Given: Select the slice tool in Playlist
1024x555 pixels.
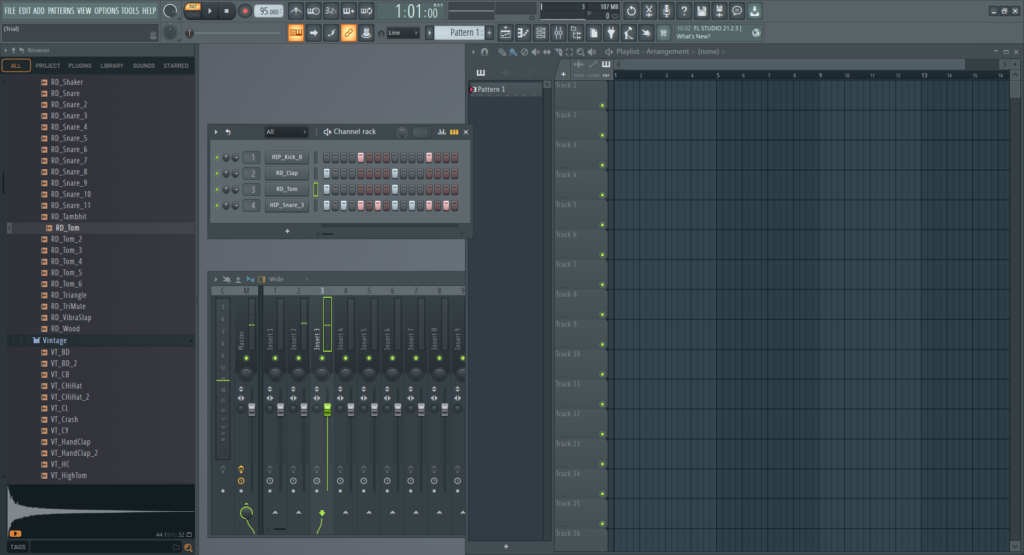Looking at the screenshot, I should point(558,52).
